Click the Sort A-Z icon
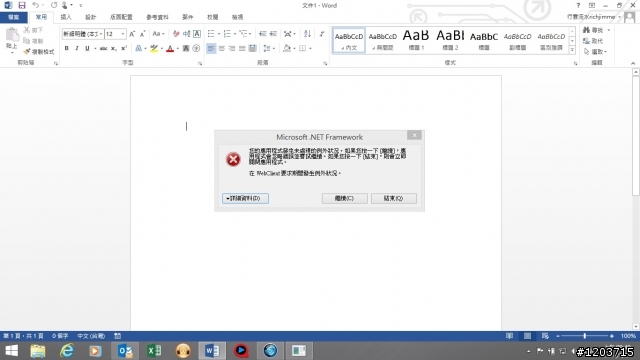This screenshot has height=360, width=640. coord(307,34)
